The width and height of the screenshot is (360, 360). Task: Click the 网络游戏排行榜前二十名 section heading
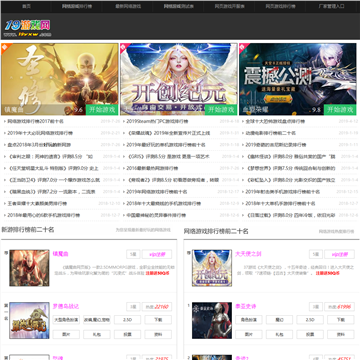(x=216, y=231)
